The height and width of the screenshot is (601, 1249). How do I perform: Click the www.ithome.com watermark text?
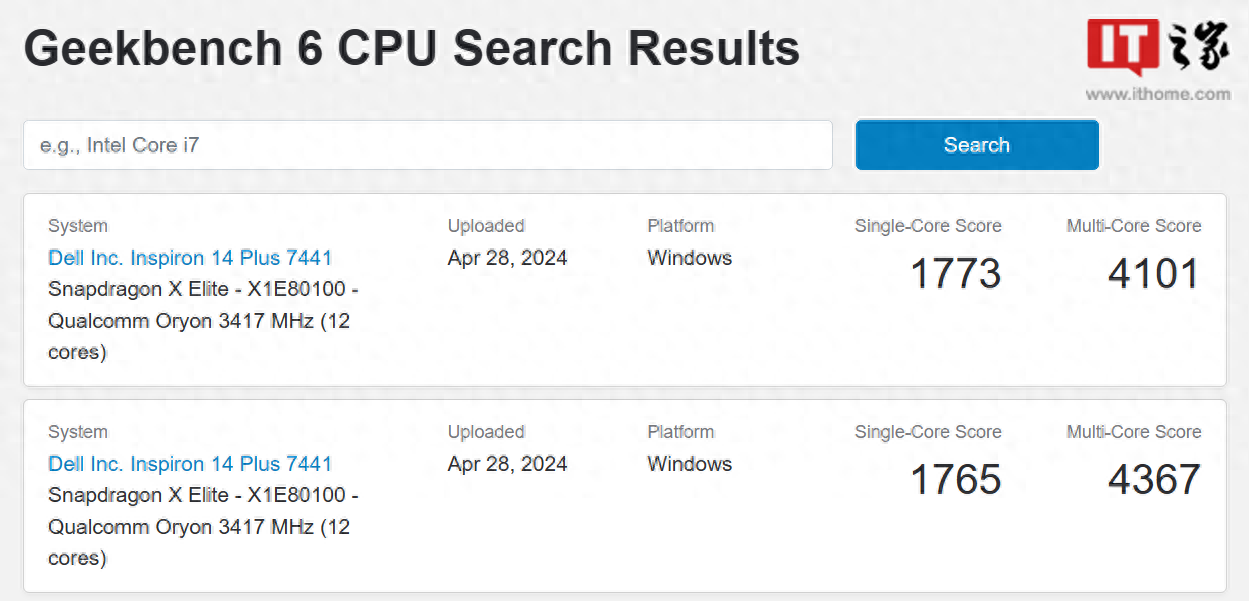tap(1158, 94)
